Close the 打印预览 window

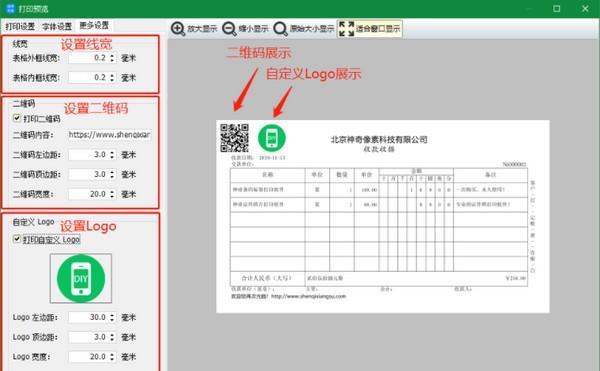click(585, 8)
